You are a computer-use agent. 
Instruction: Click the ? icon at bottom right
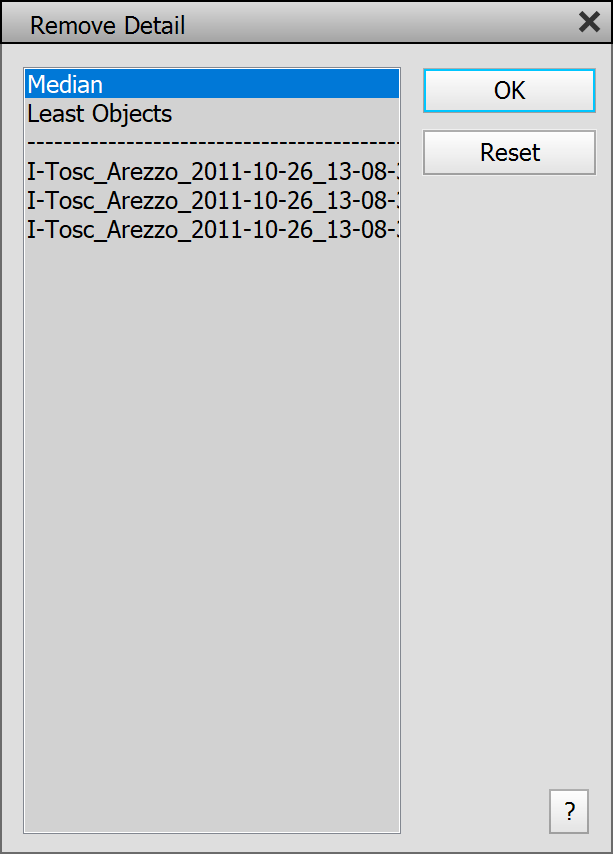pos(569,811)
